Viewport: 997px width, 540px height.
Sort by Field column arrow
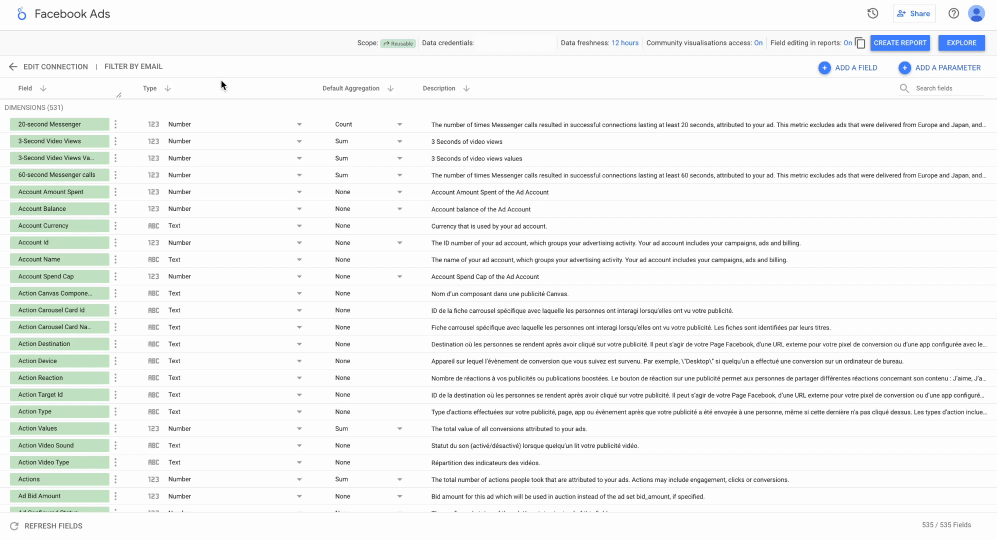43,88
